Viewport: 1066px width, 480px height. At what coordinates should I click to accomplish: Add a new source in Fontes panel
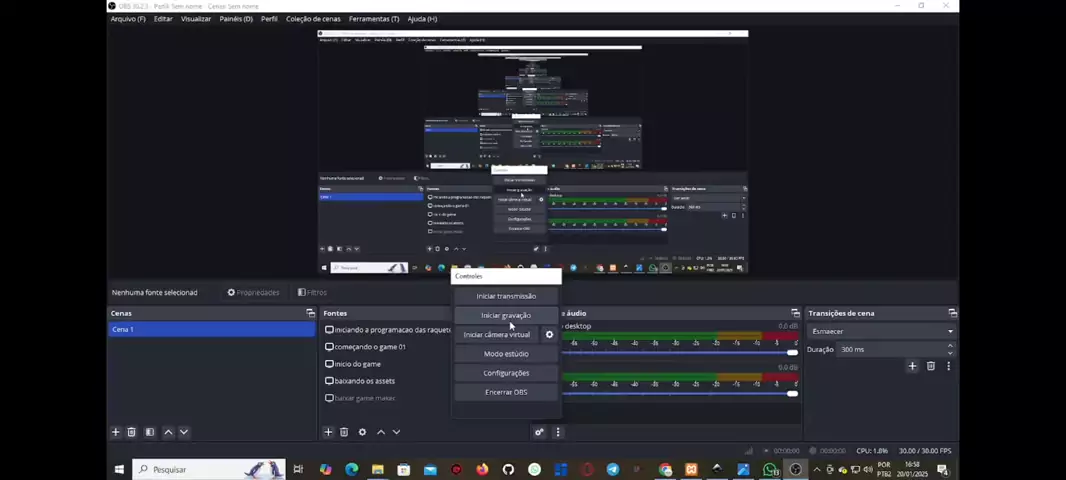(x=328, y=432)
